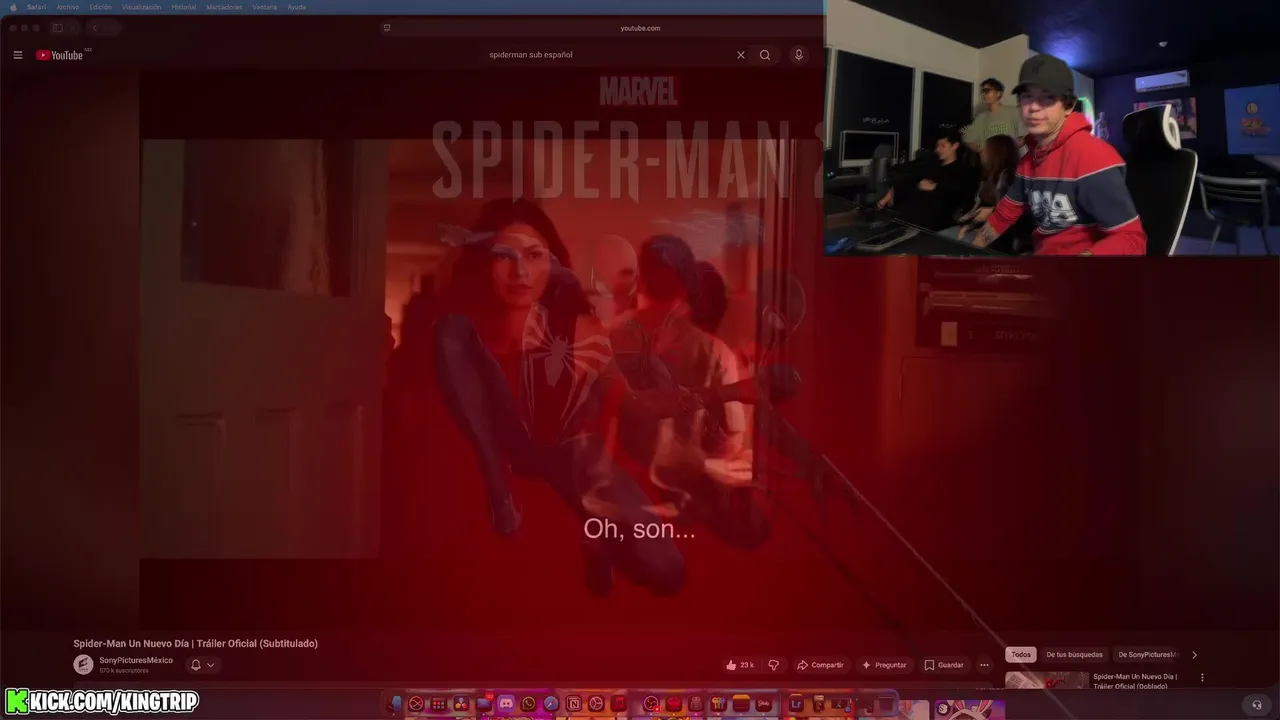Image resolution: width=1280 pixels, height=720 pixels.
Task: Save the video with Guardar
Action: pyautogui.click(x=944, y=665)
